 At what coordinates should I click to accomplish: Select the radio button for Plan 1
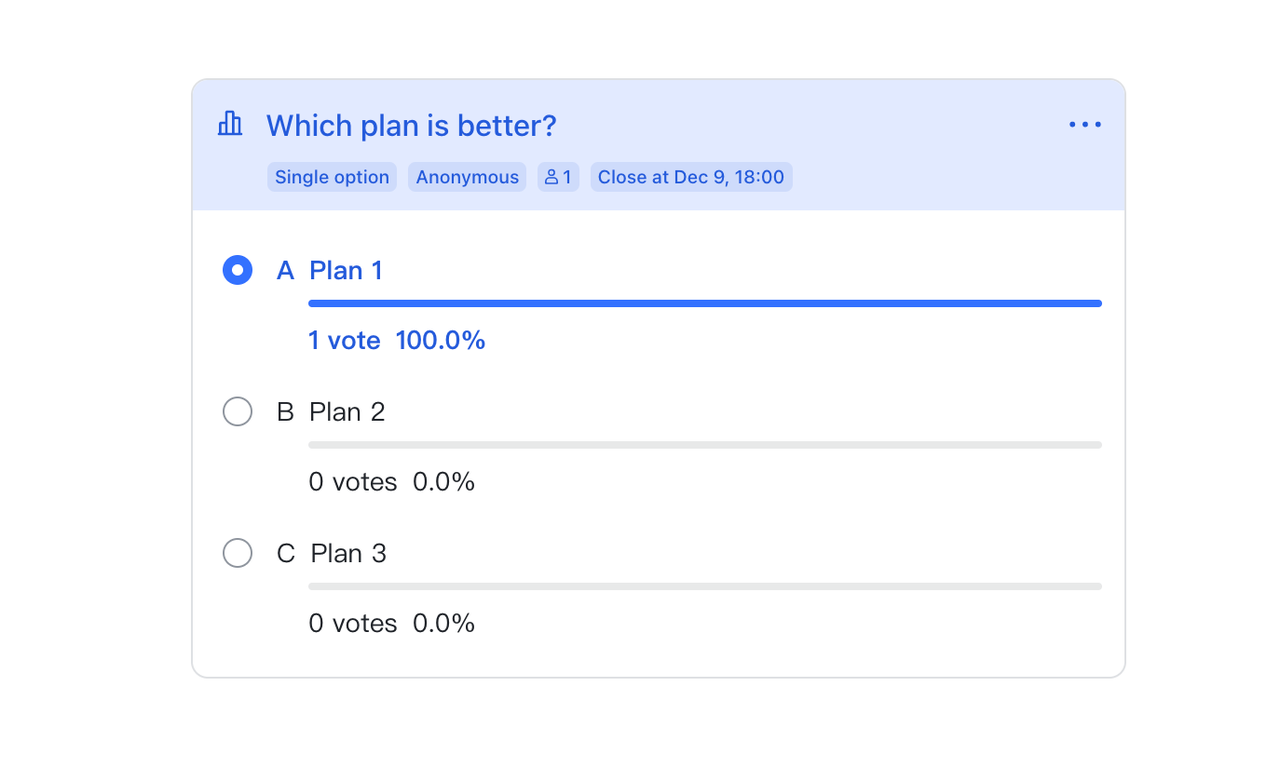click(237, 270)
